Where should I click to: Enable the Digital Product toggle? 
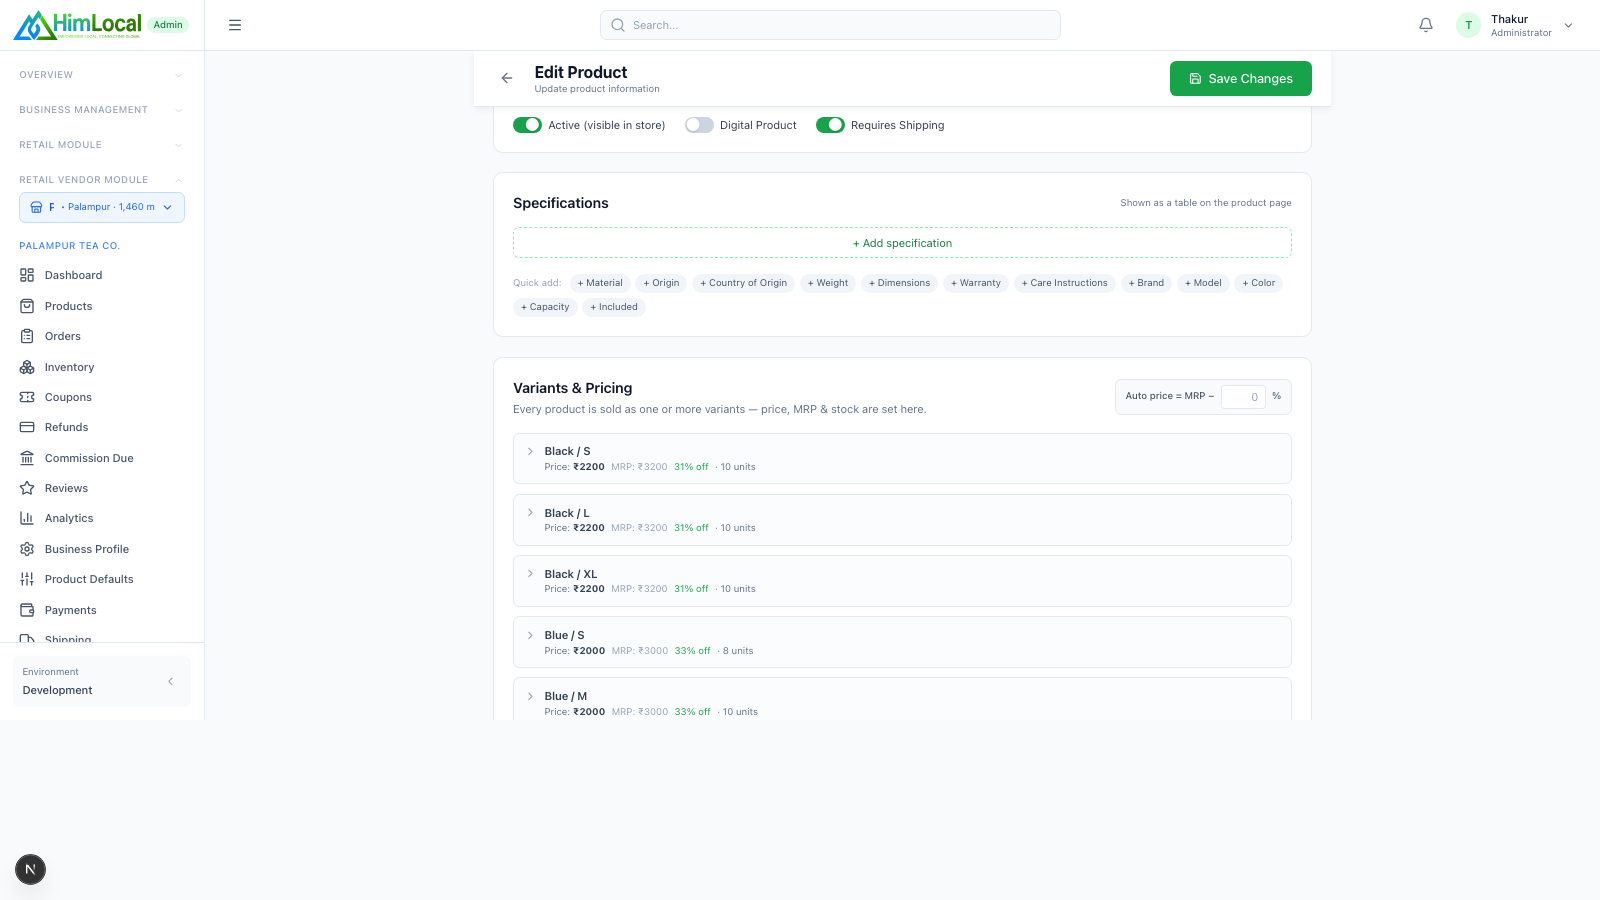point(699,125)
